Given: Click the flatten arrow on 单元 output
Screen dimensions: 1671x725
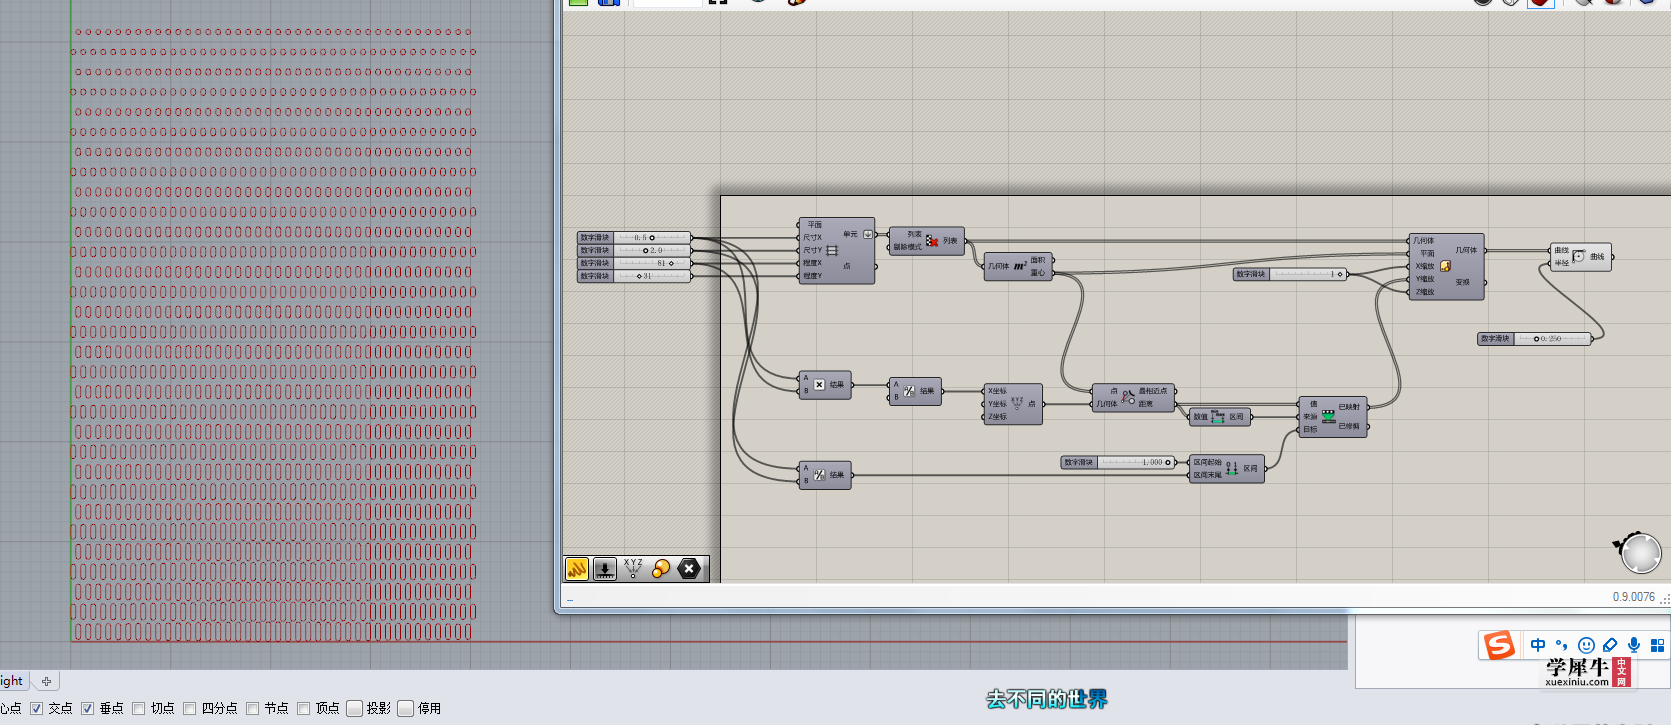Looking at the screenshot, I should [x=867, y=234].
